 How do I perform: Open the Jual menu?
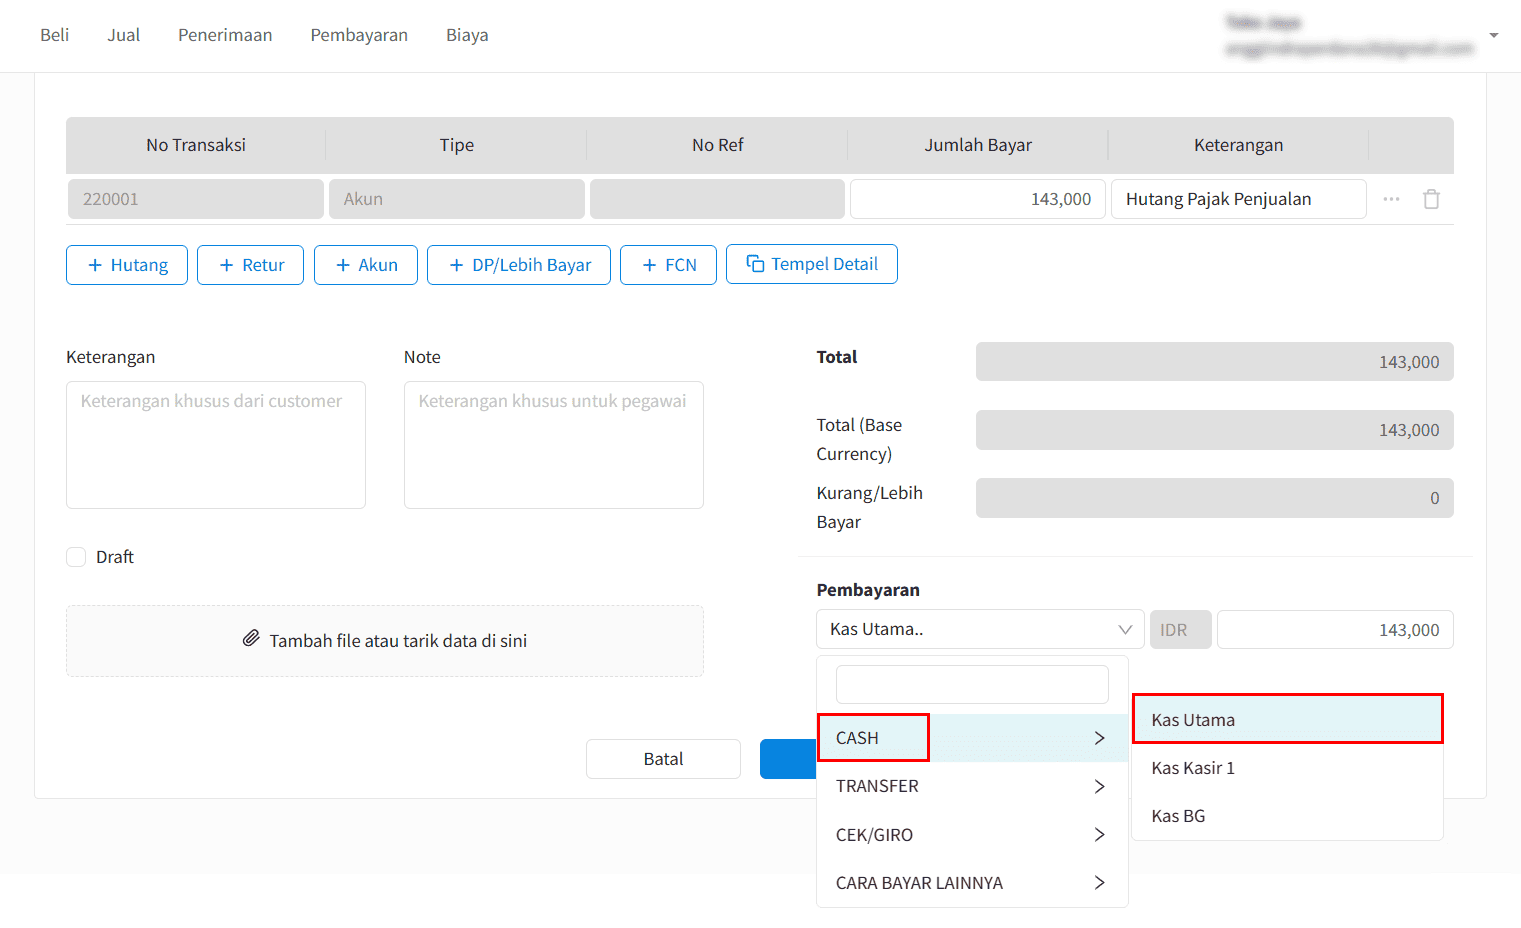[124, 35]
